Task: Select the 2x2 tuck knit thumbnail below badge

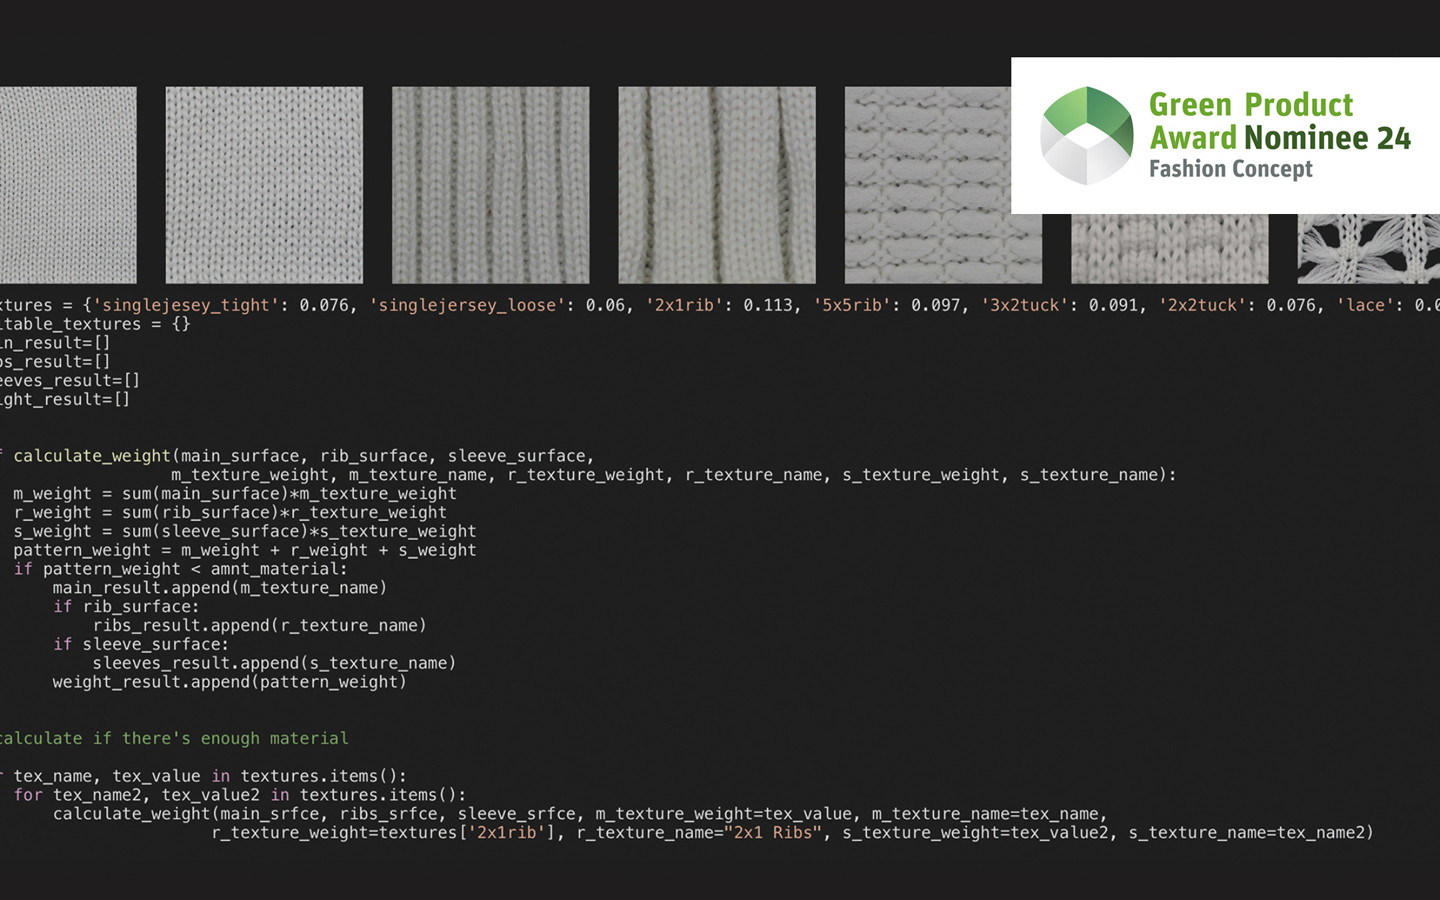Action: click(1169, 249)
